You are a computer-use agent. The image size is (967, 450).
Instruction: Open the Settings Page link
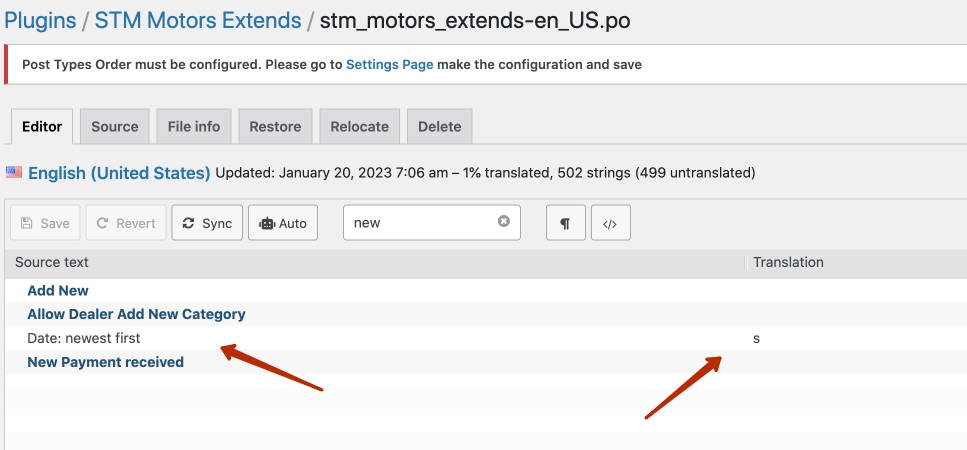click(x=389, y=64)
